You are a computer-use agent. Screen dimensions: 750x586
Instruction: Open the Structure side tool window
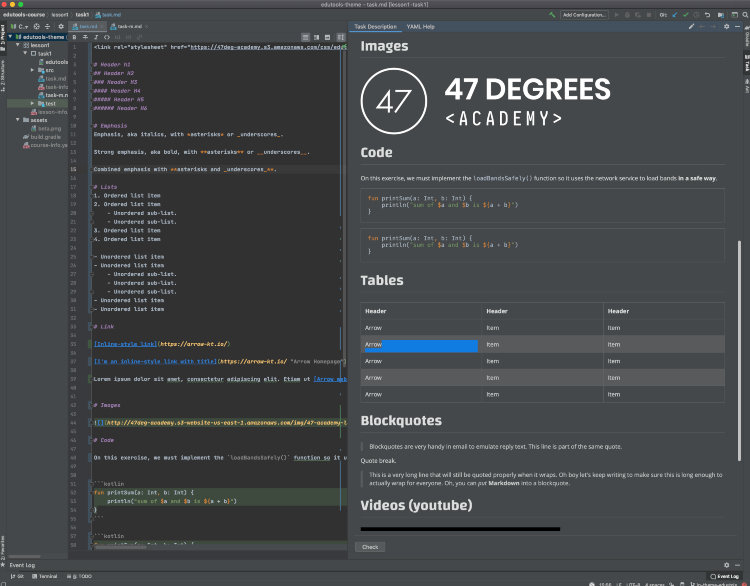point(3,76)
